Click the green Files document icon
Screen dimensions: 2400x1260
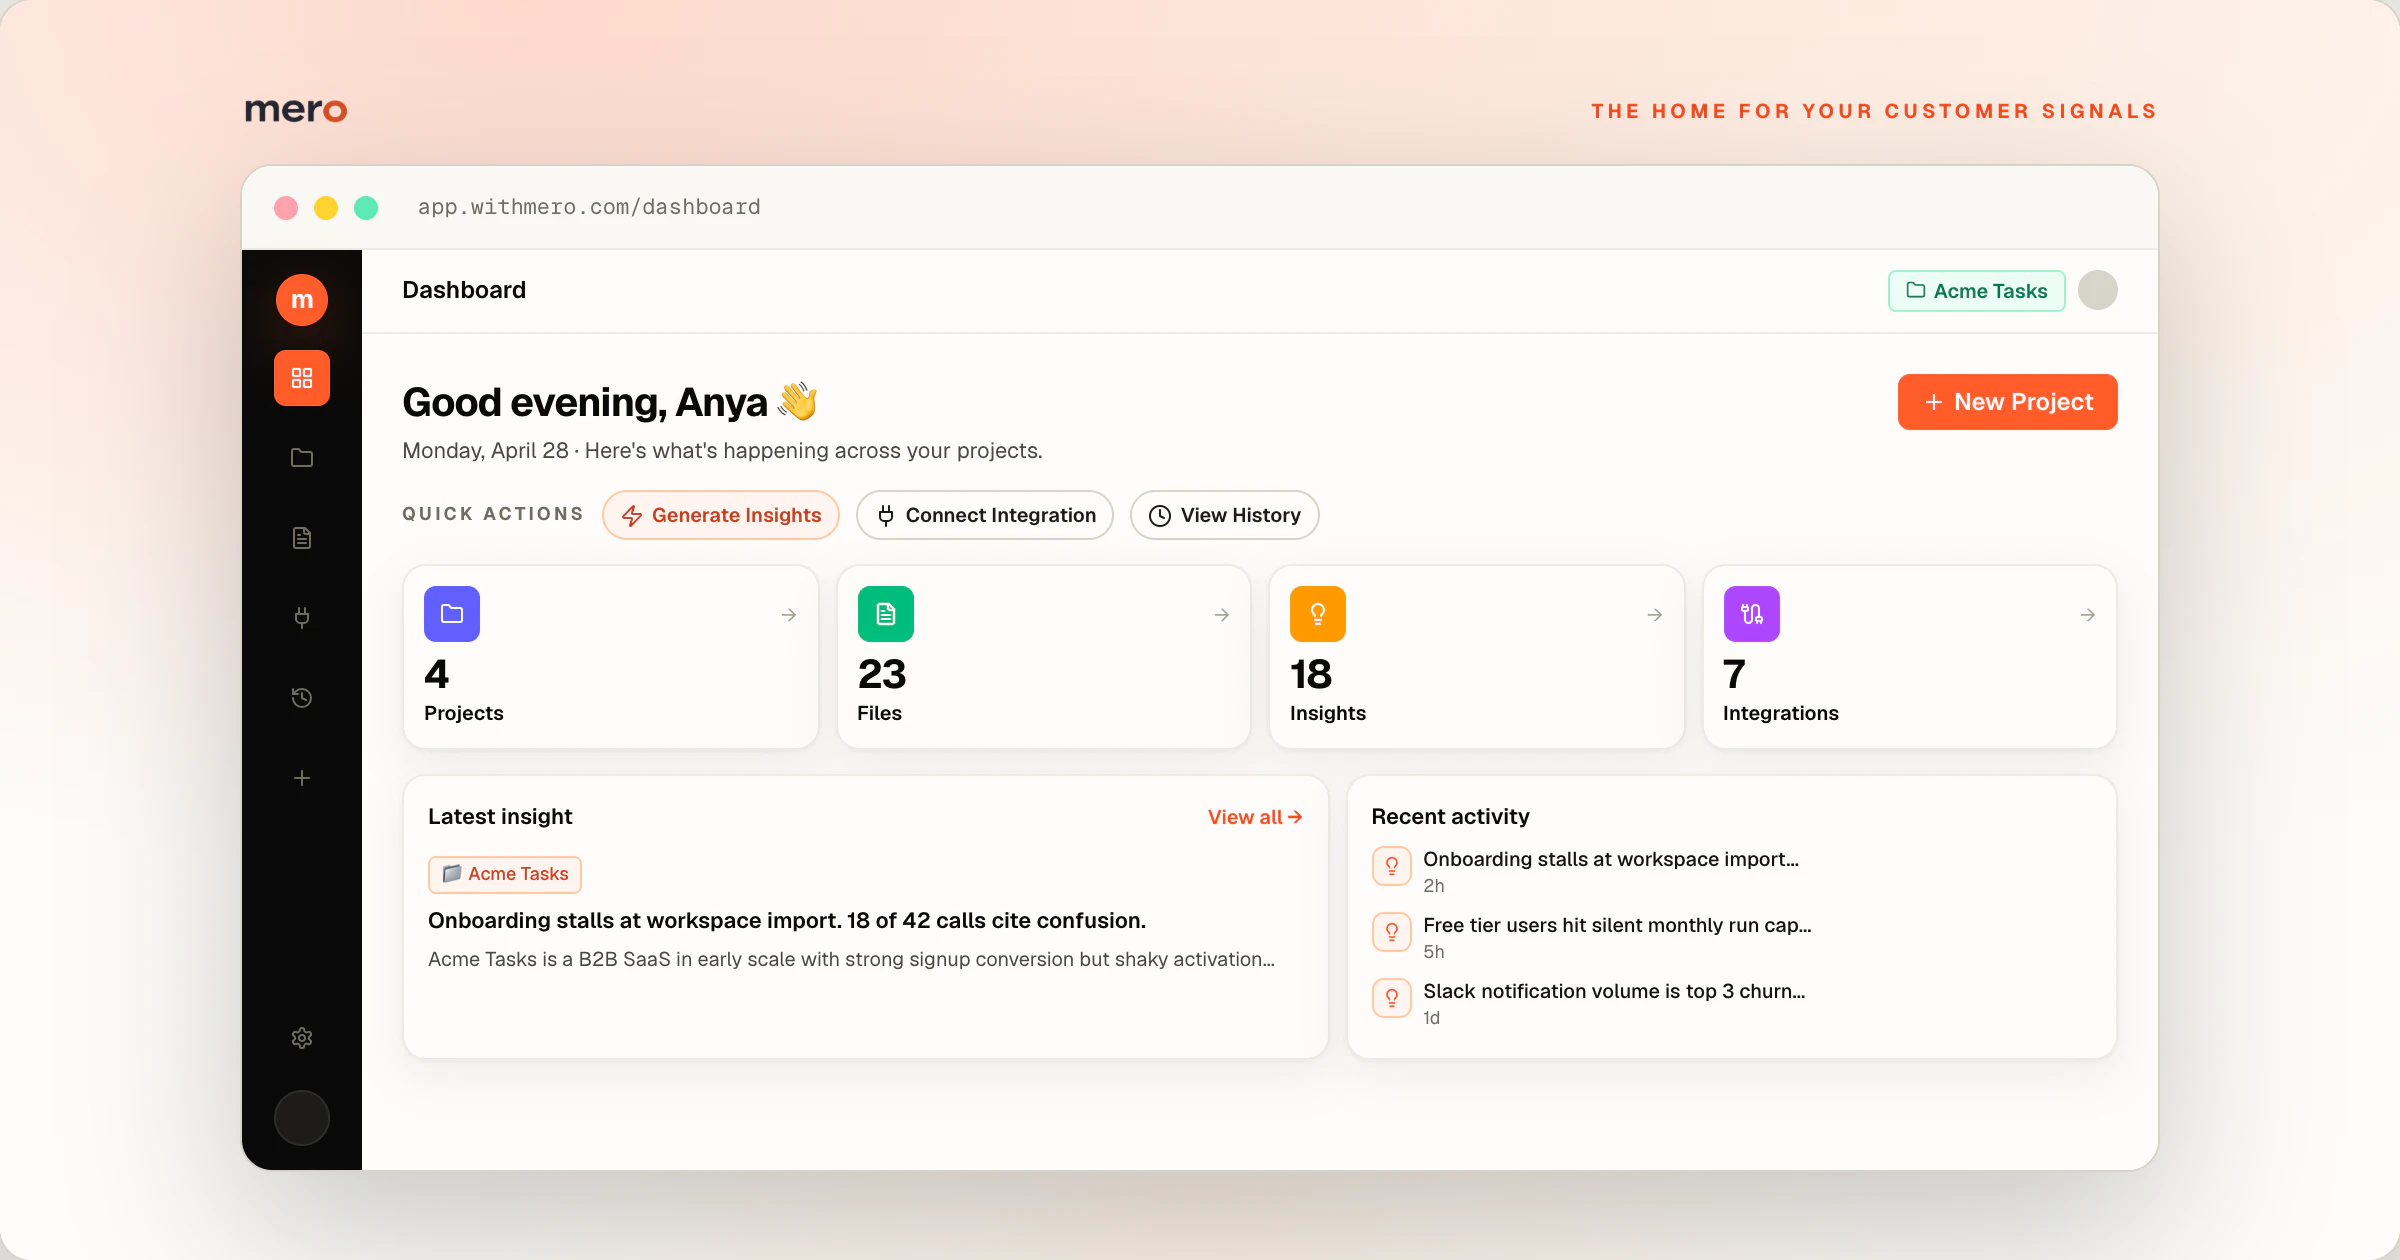(x=886, y=614)
